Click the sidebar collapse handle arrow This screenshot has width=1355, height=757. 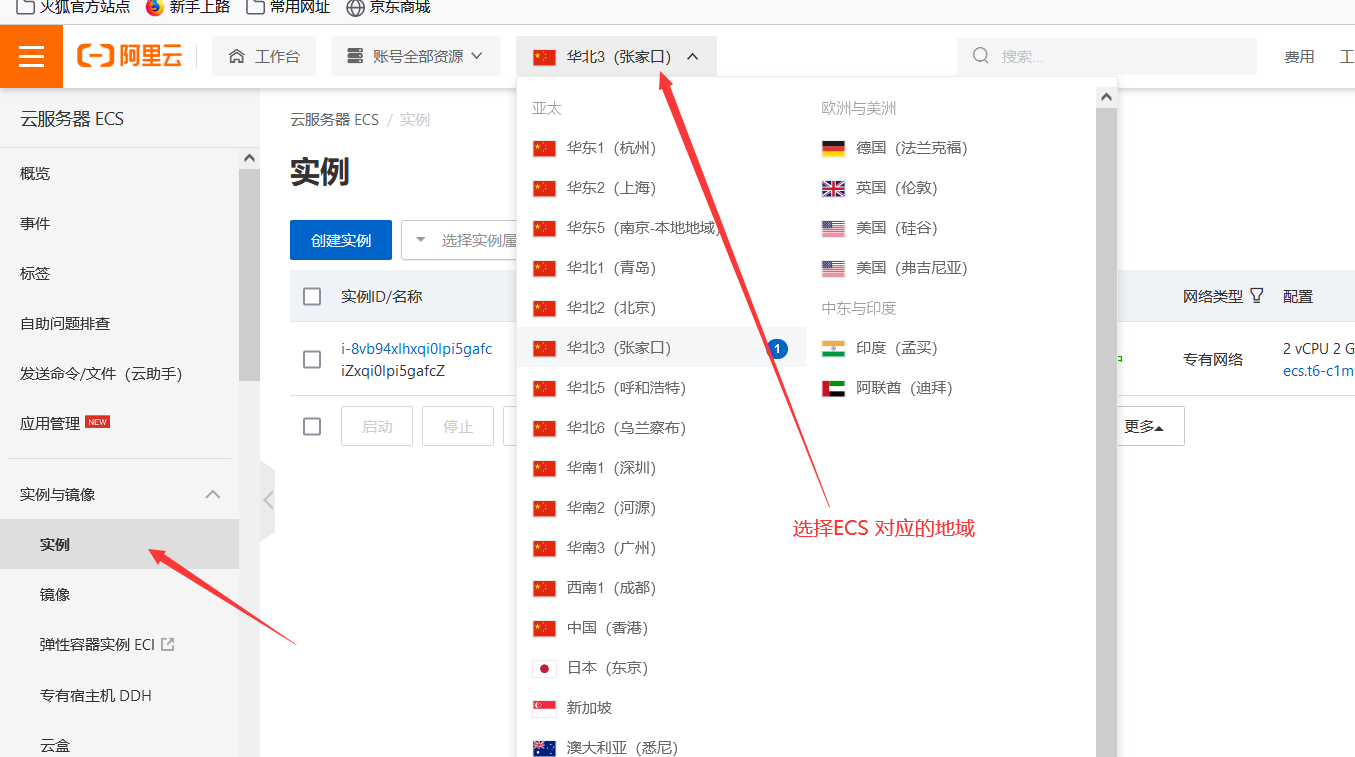(268, 500)
